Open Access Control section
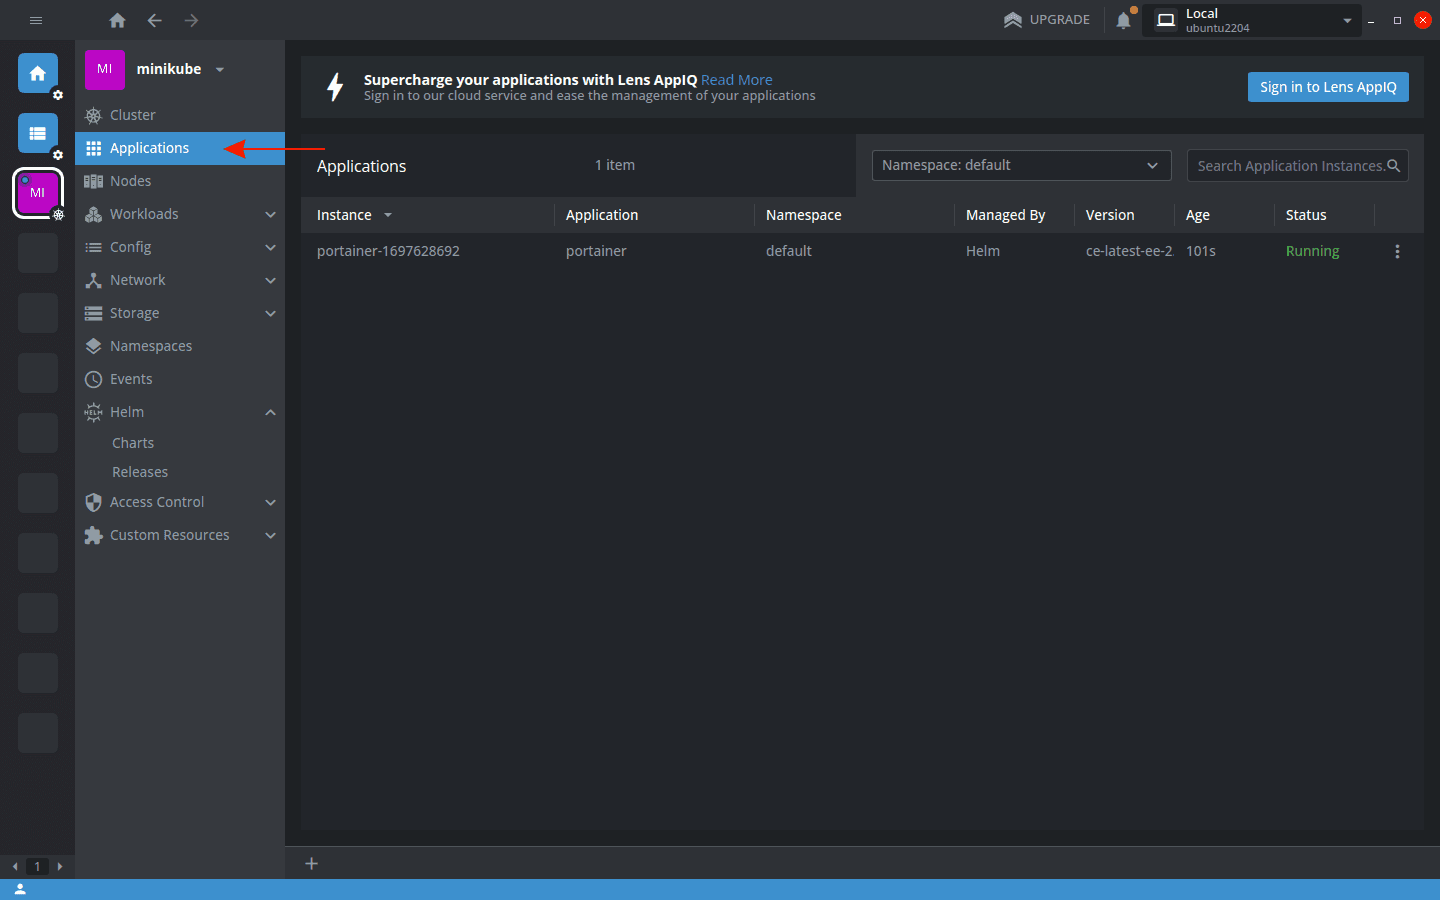 (180, 502)
